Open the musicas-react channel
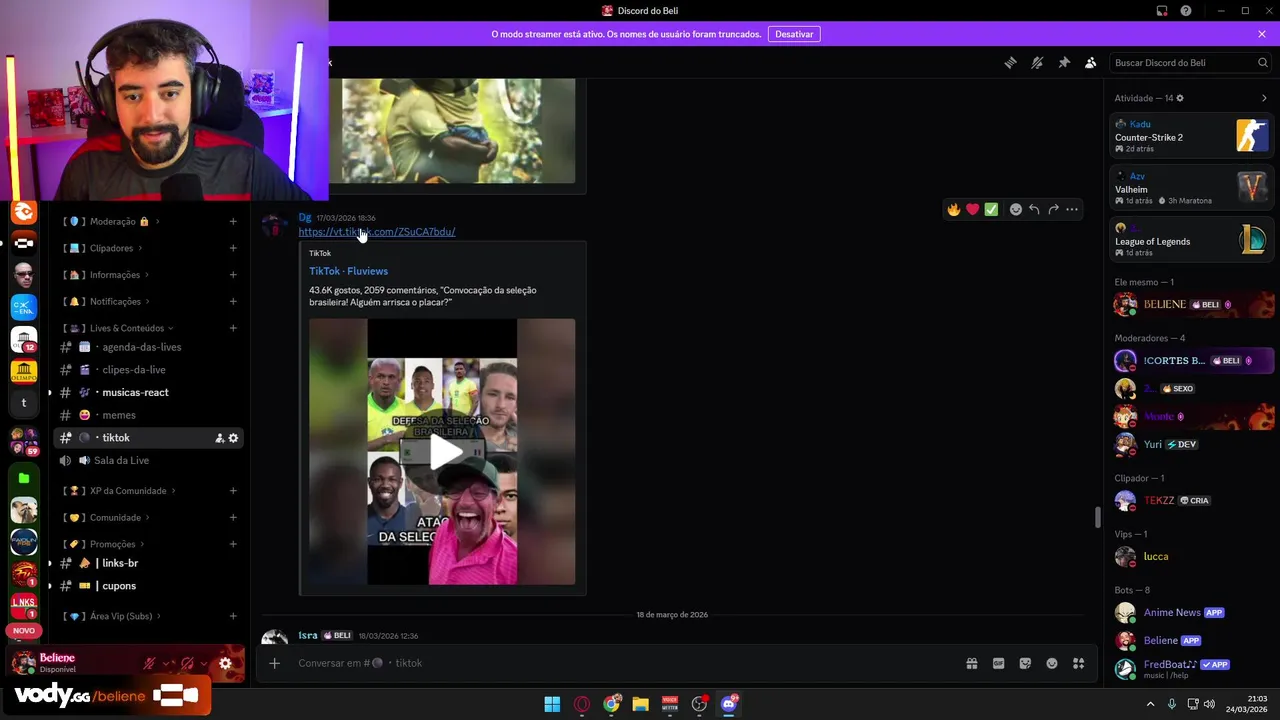 point(148,393)
